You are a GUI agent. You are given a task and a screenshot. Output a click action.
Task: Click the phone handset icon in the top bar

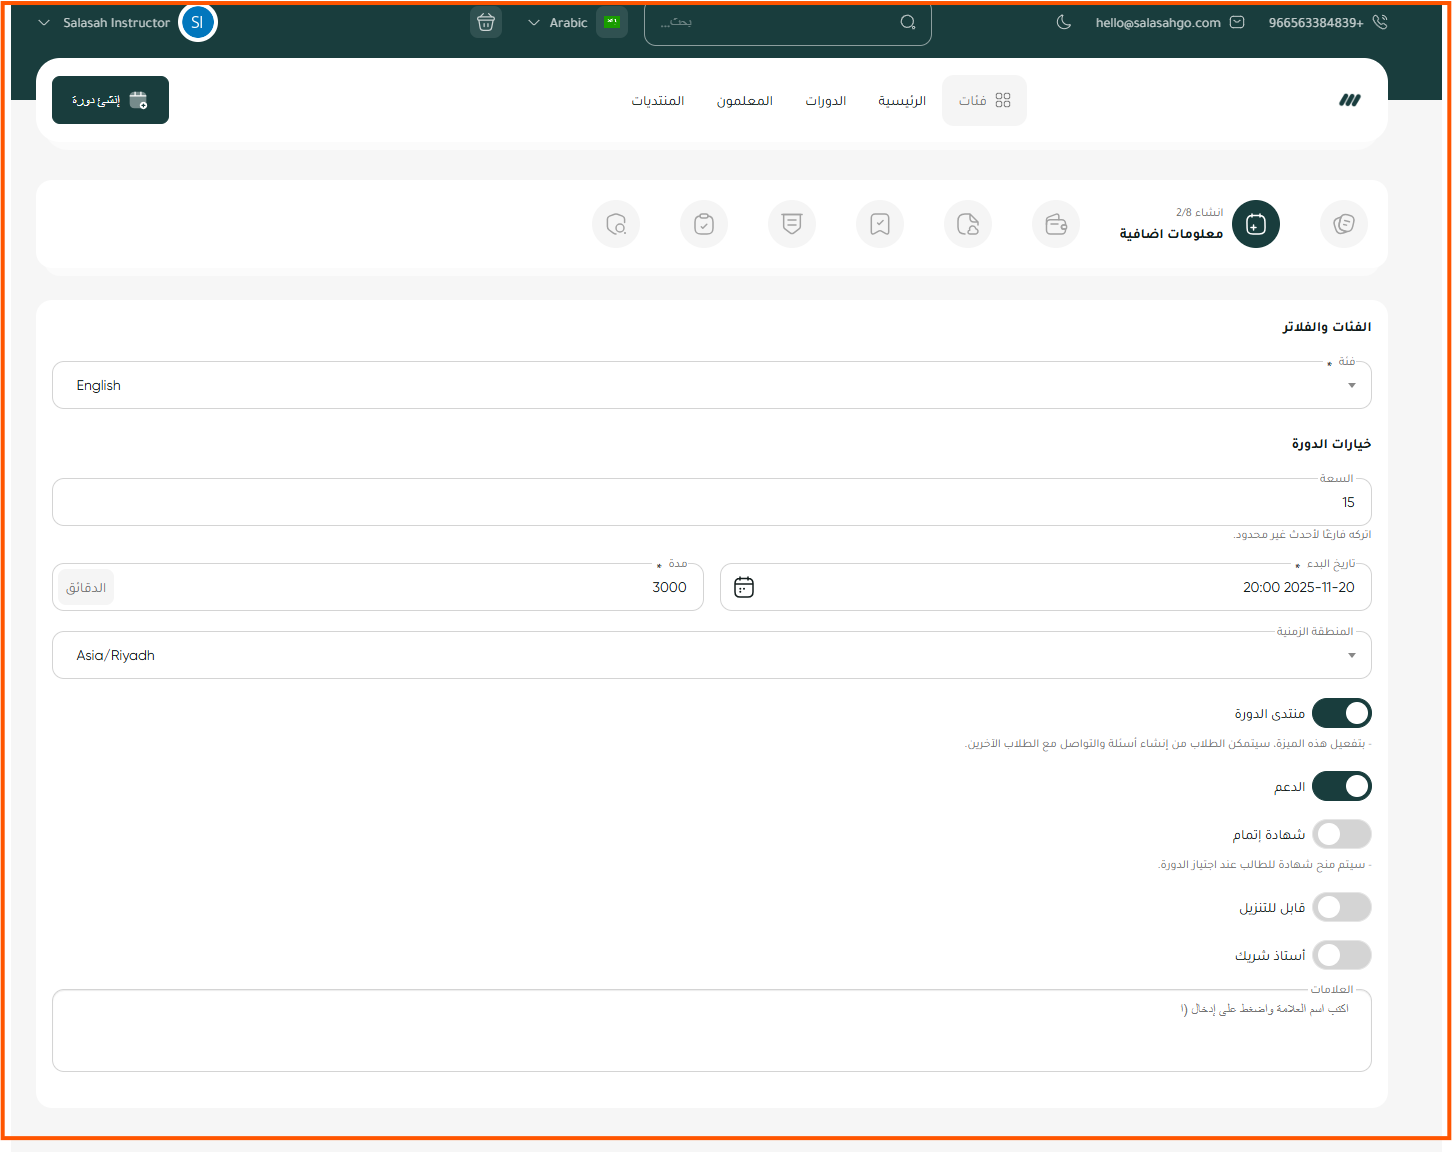pos(1380,22)
